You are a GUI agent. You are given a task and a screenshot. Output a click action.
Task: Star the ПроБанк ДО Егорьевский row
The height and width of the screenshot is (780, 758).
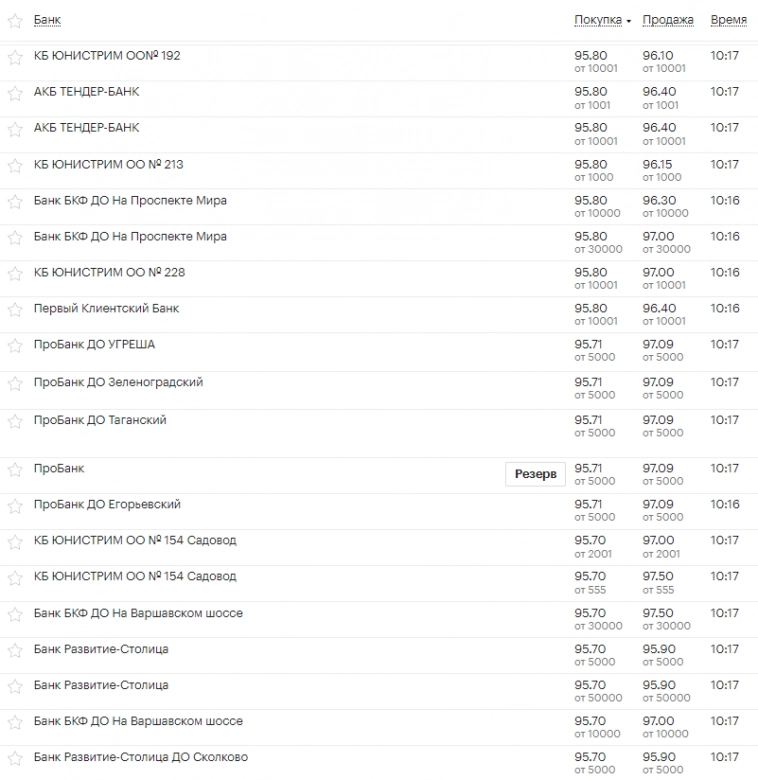pyautogui.click(x=15, y=506)
